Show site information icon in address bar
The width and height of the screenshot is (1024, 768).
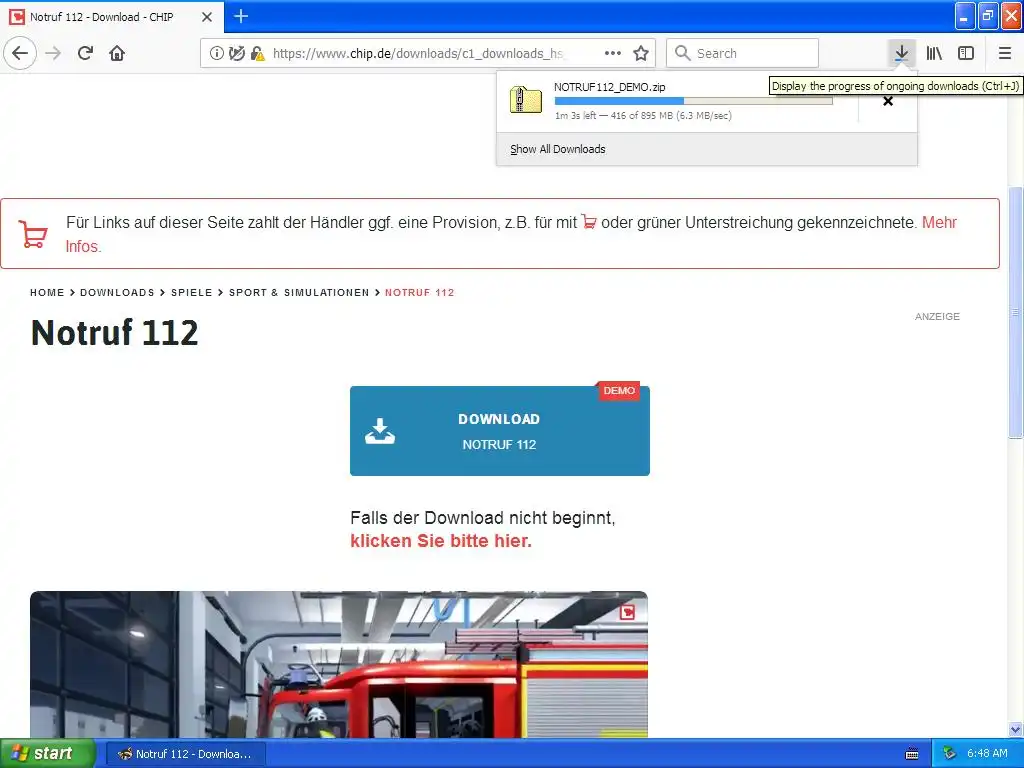click(216, 53)
